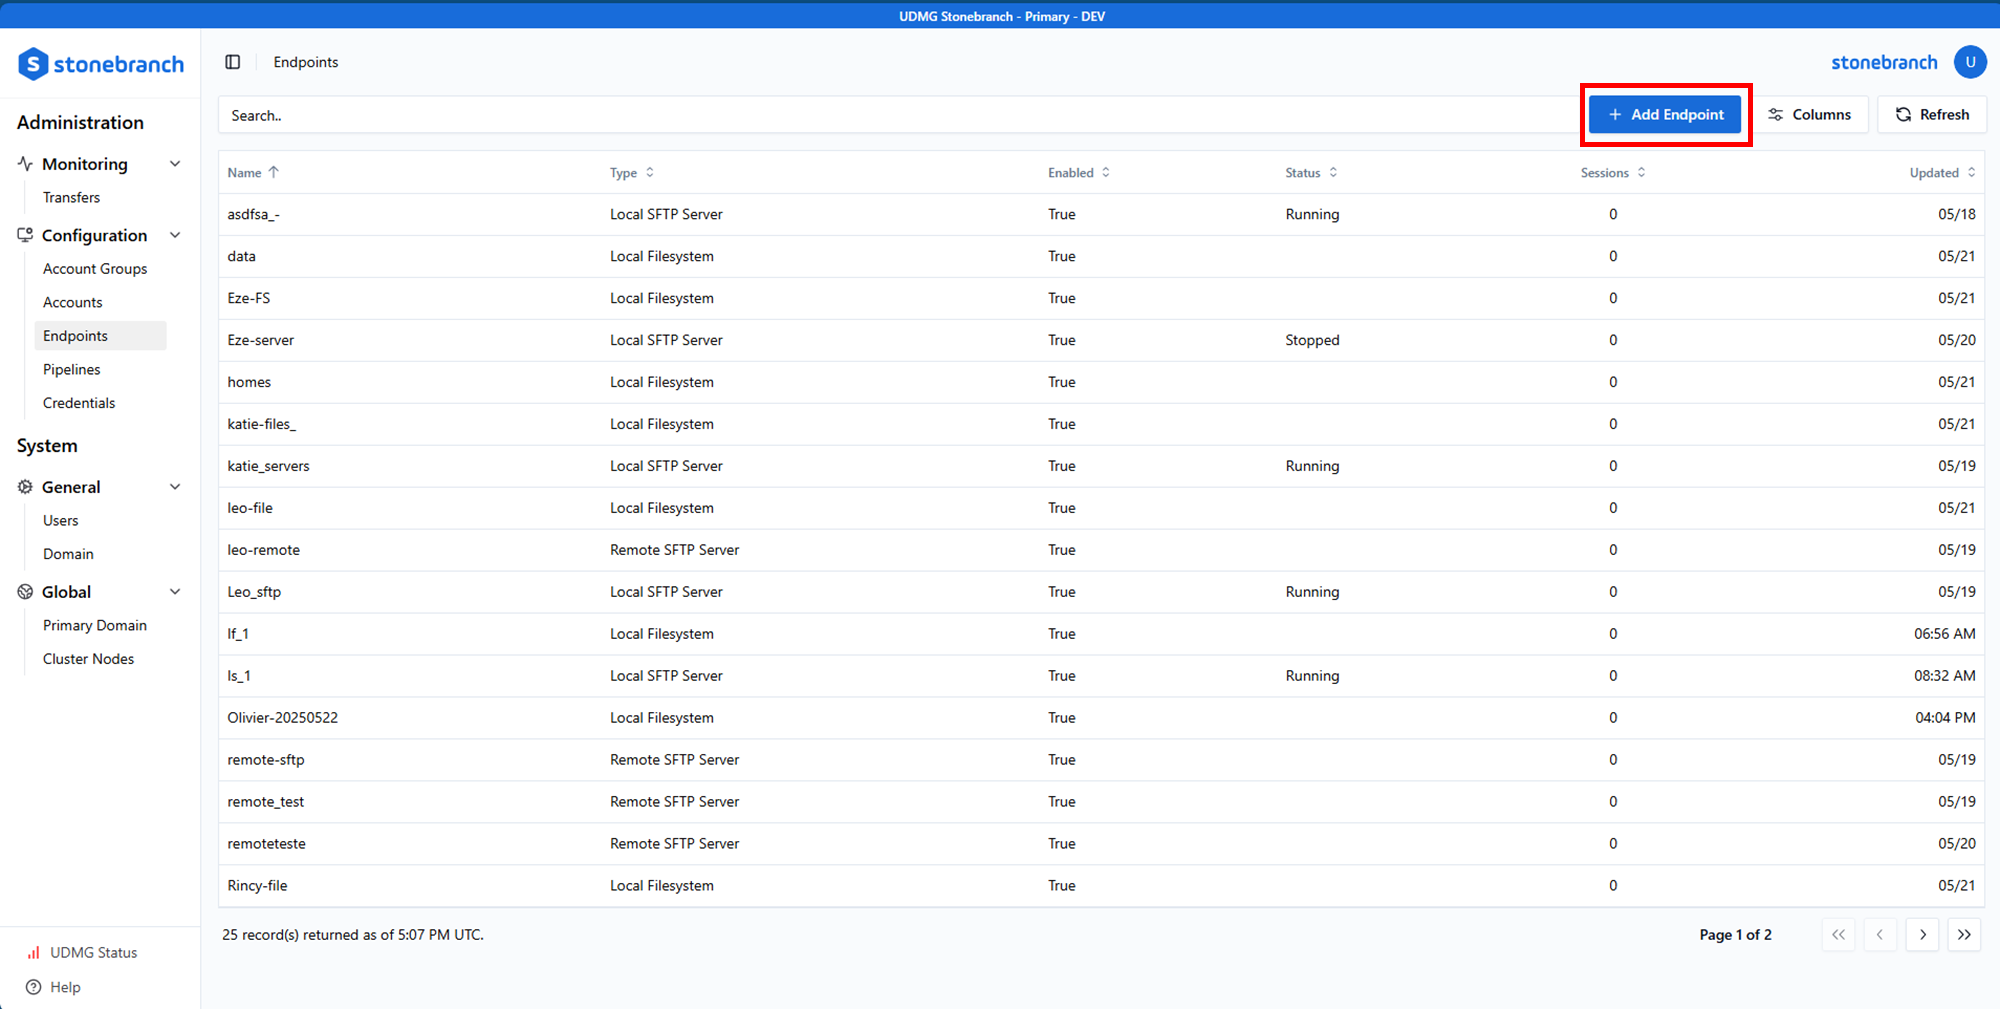The width and height of the screenshot is (2000, 1009).
Task: Open Pipelines in the sidebar
Action: (72, 370)
